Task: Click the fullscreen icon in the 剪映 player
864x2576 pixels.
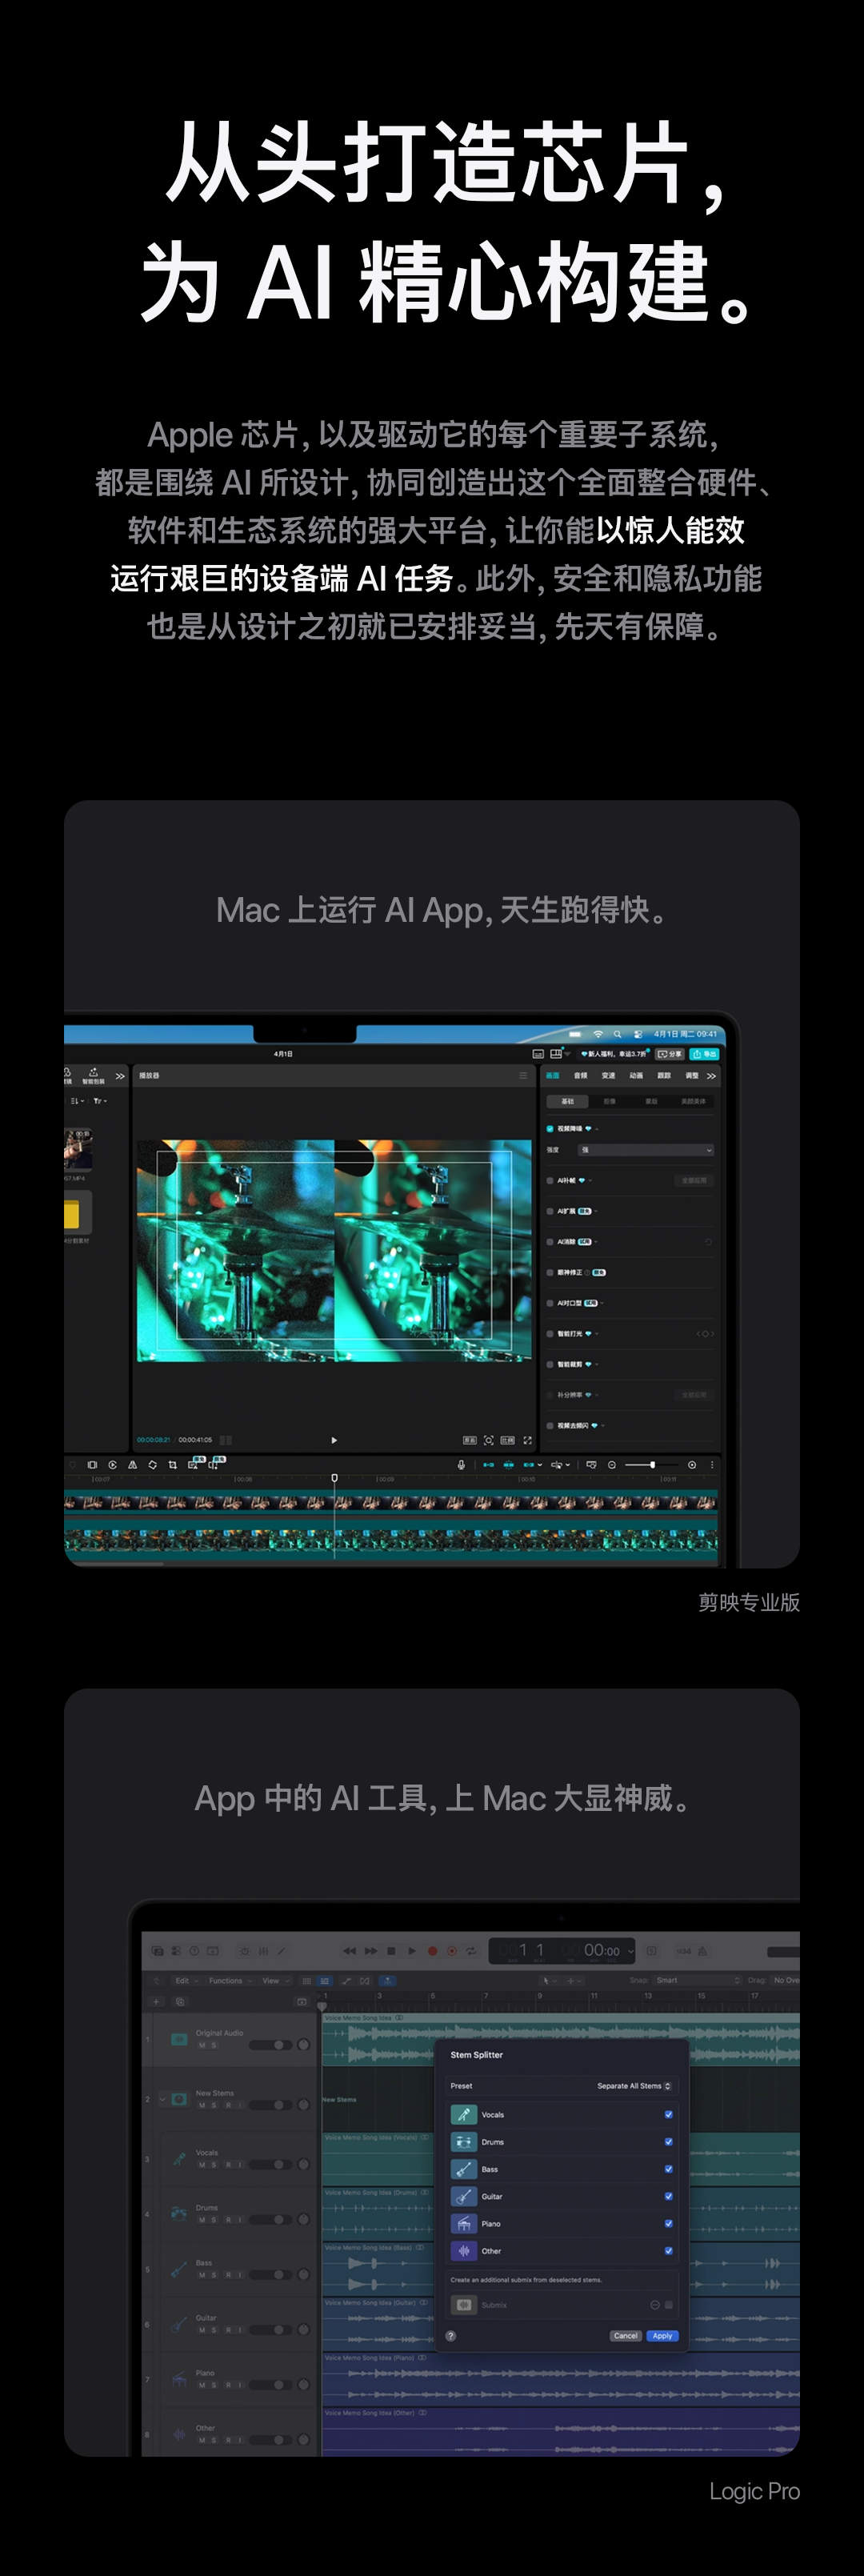Action: 527,1440
